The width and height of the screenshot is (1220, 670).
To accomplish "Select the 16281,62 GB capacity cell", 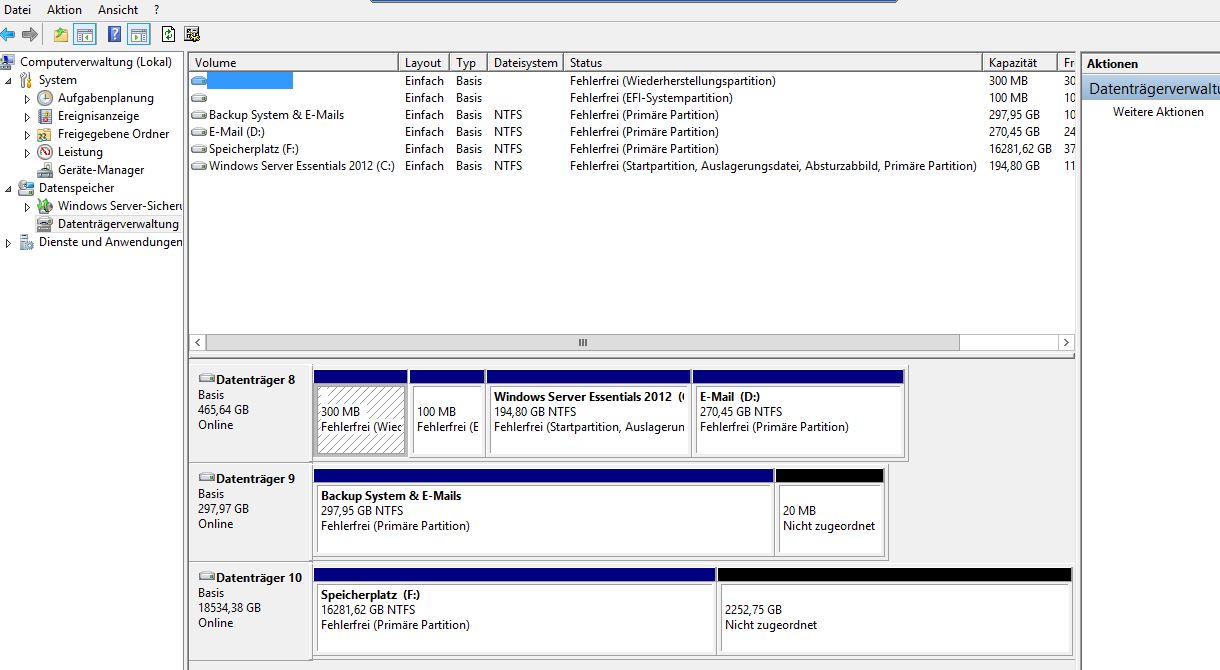I will point(1020,149).
